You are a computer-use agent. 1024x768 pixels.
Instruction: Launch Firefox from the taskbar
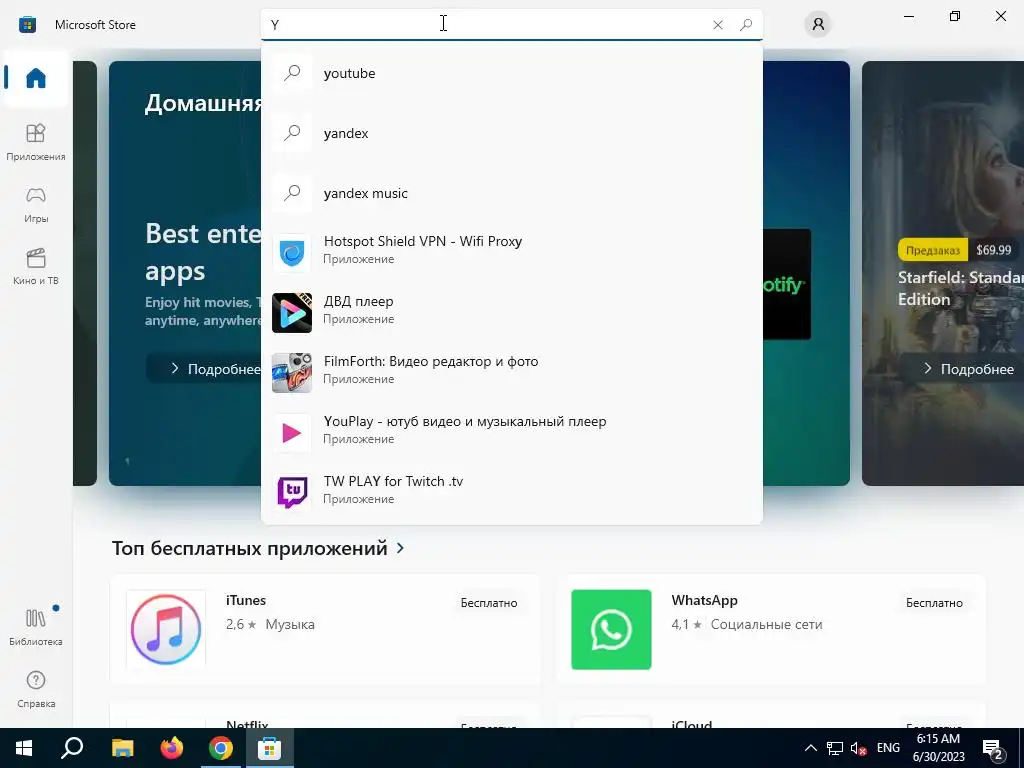(x=172, y=748)
